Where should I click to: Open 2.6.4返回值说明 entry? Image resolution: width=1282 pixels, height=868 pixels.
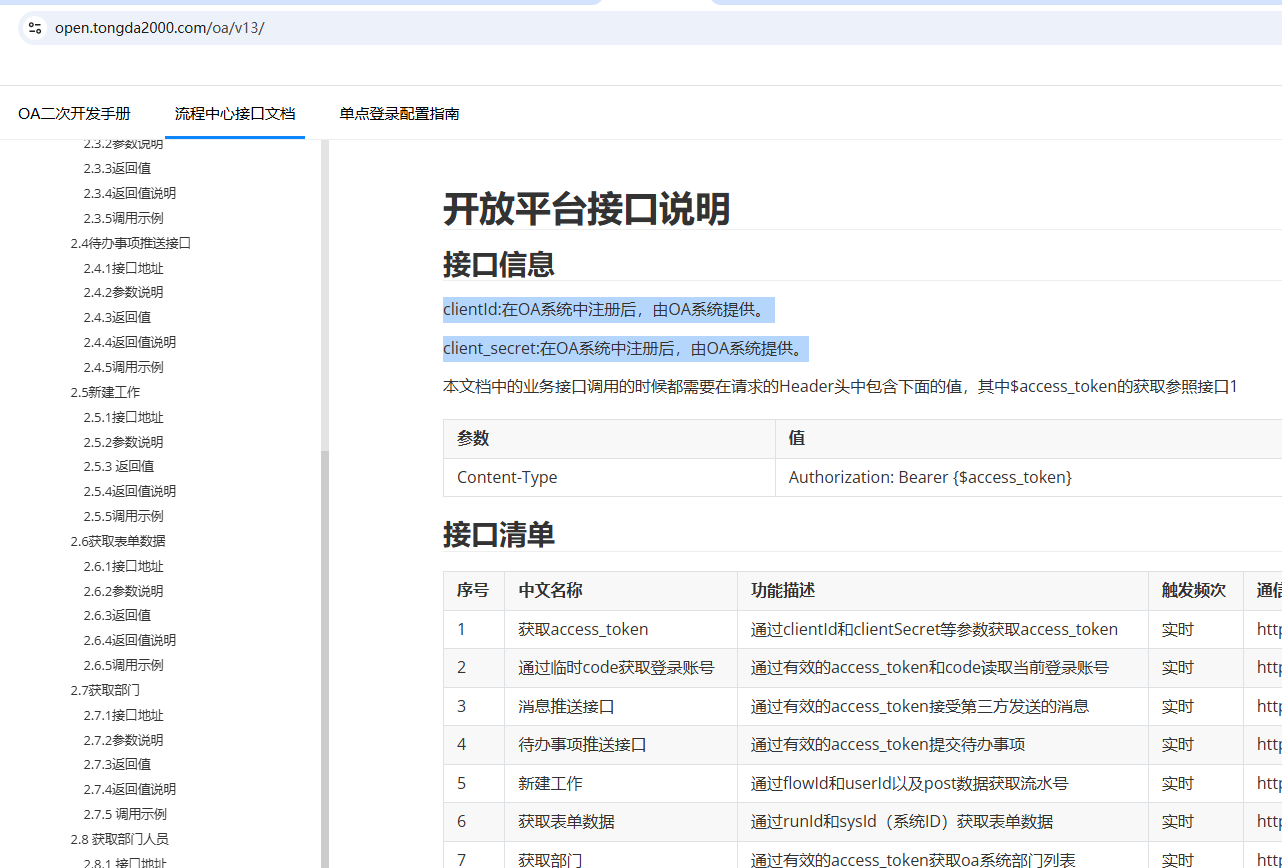(x=129, y=640)
